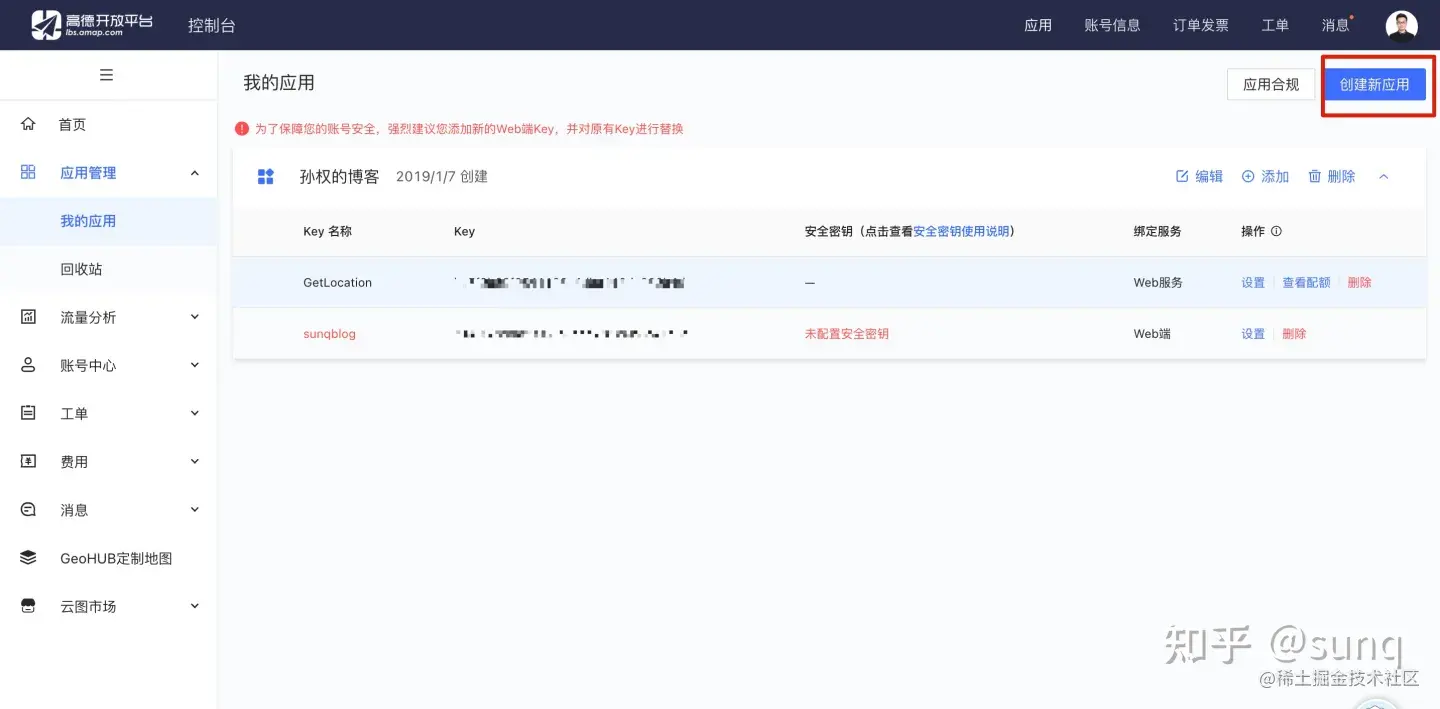This screenshot has width=1440, height=709.
Task: Expand the 账号中心 chevron
Action: pyautogui.click(x=195, y=365)
